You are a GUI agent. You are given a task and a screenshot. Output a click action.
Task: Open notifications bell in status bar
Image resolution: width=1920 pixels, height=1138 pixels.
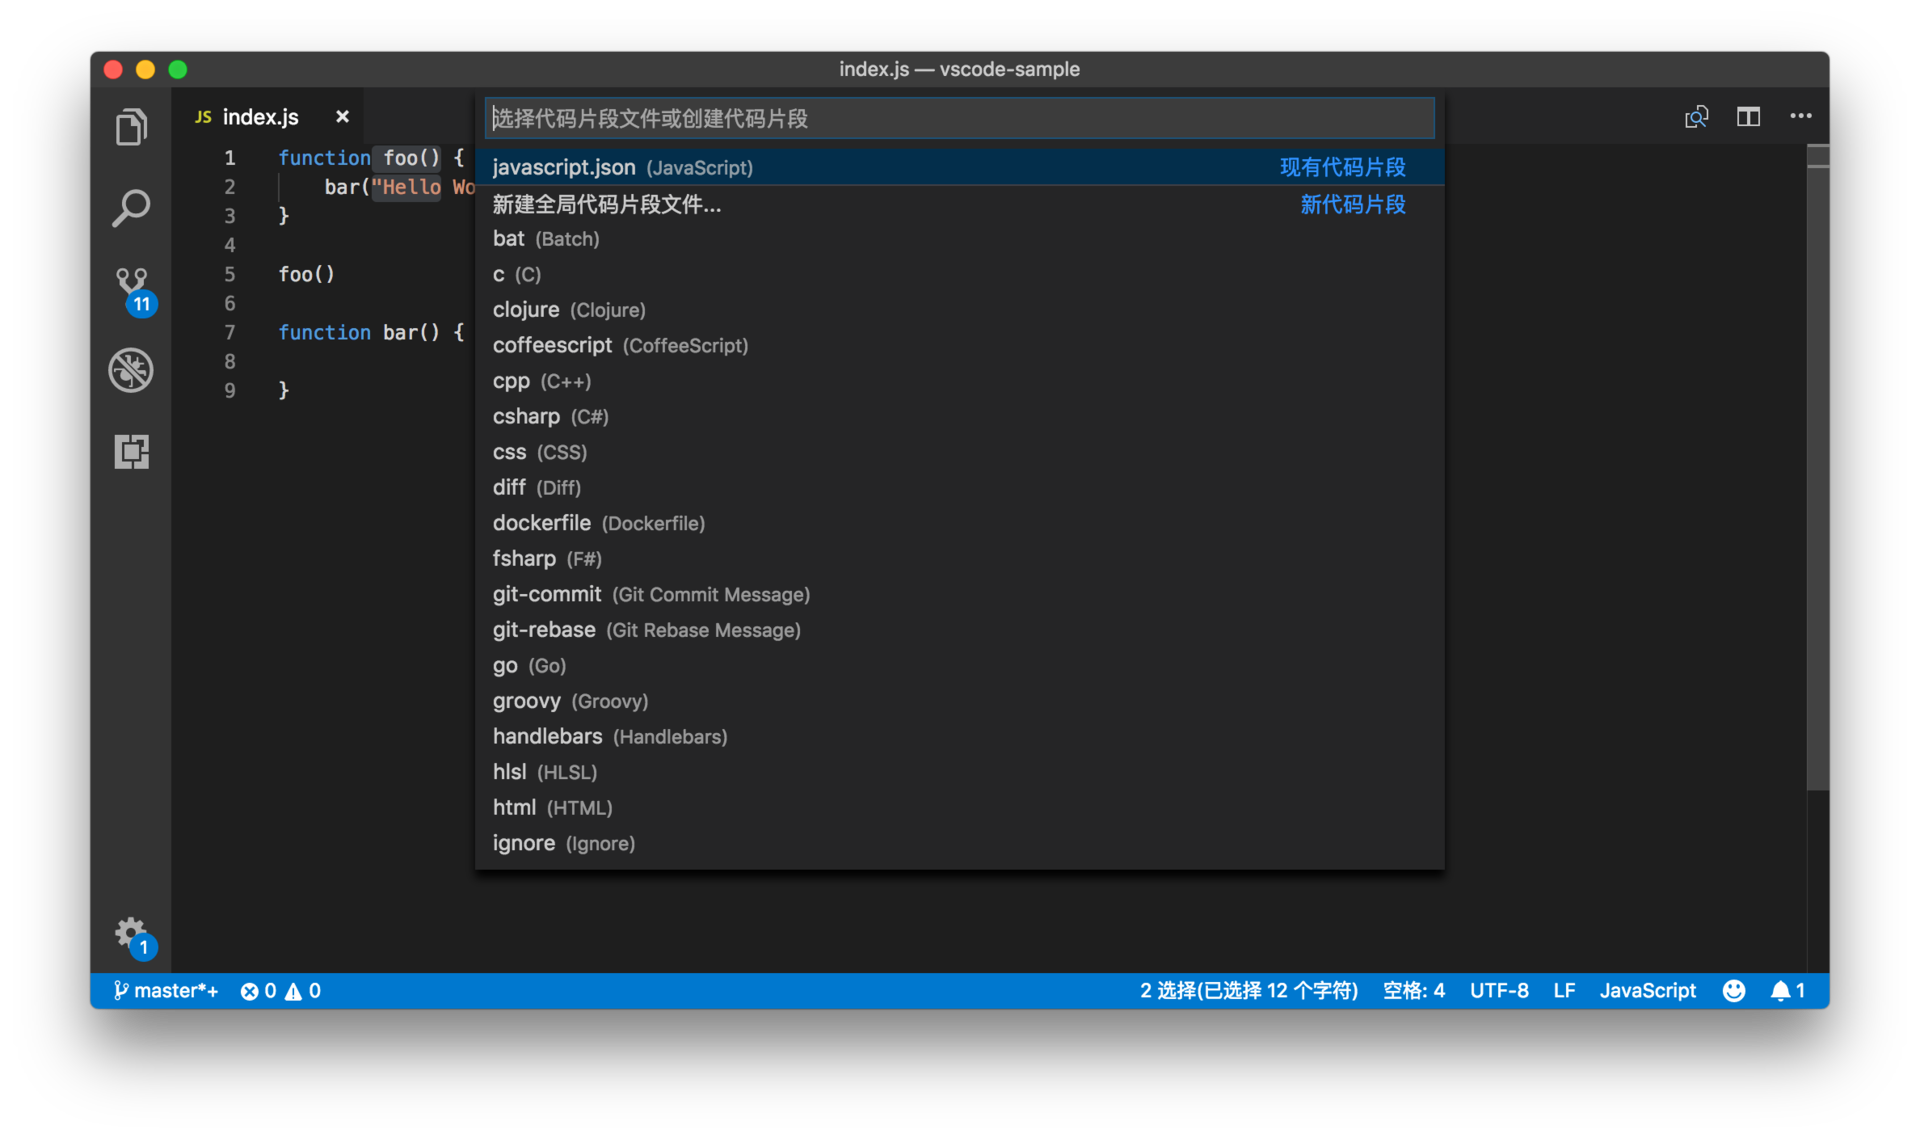click(x=1786, y=990)
